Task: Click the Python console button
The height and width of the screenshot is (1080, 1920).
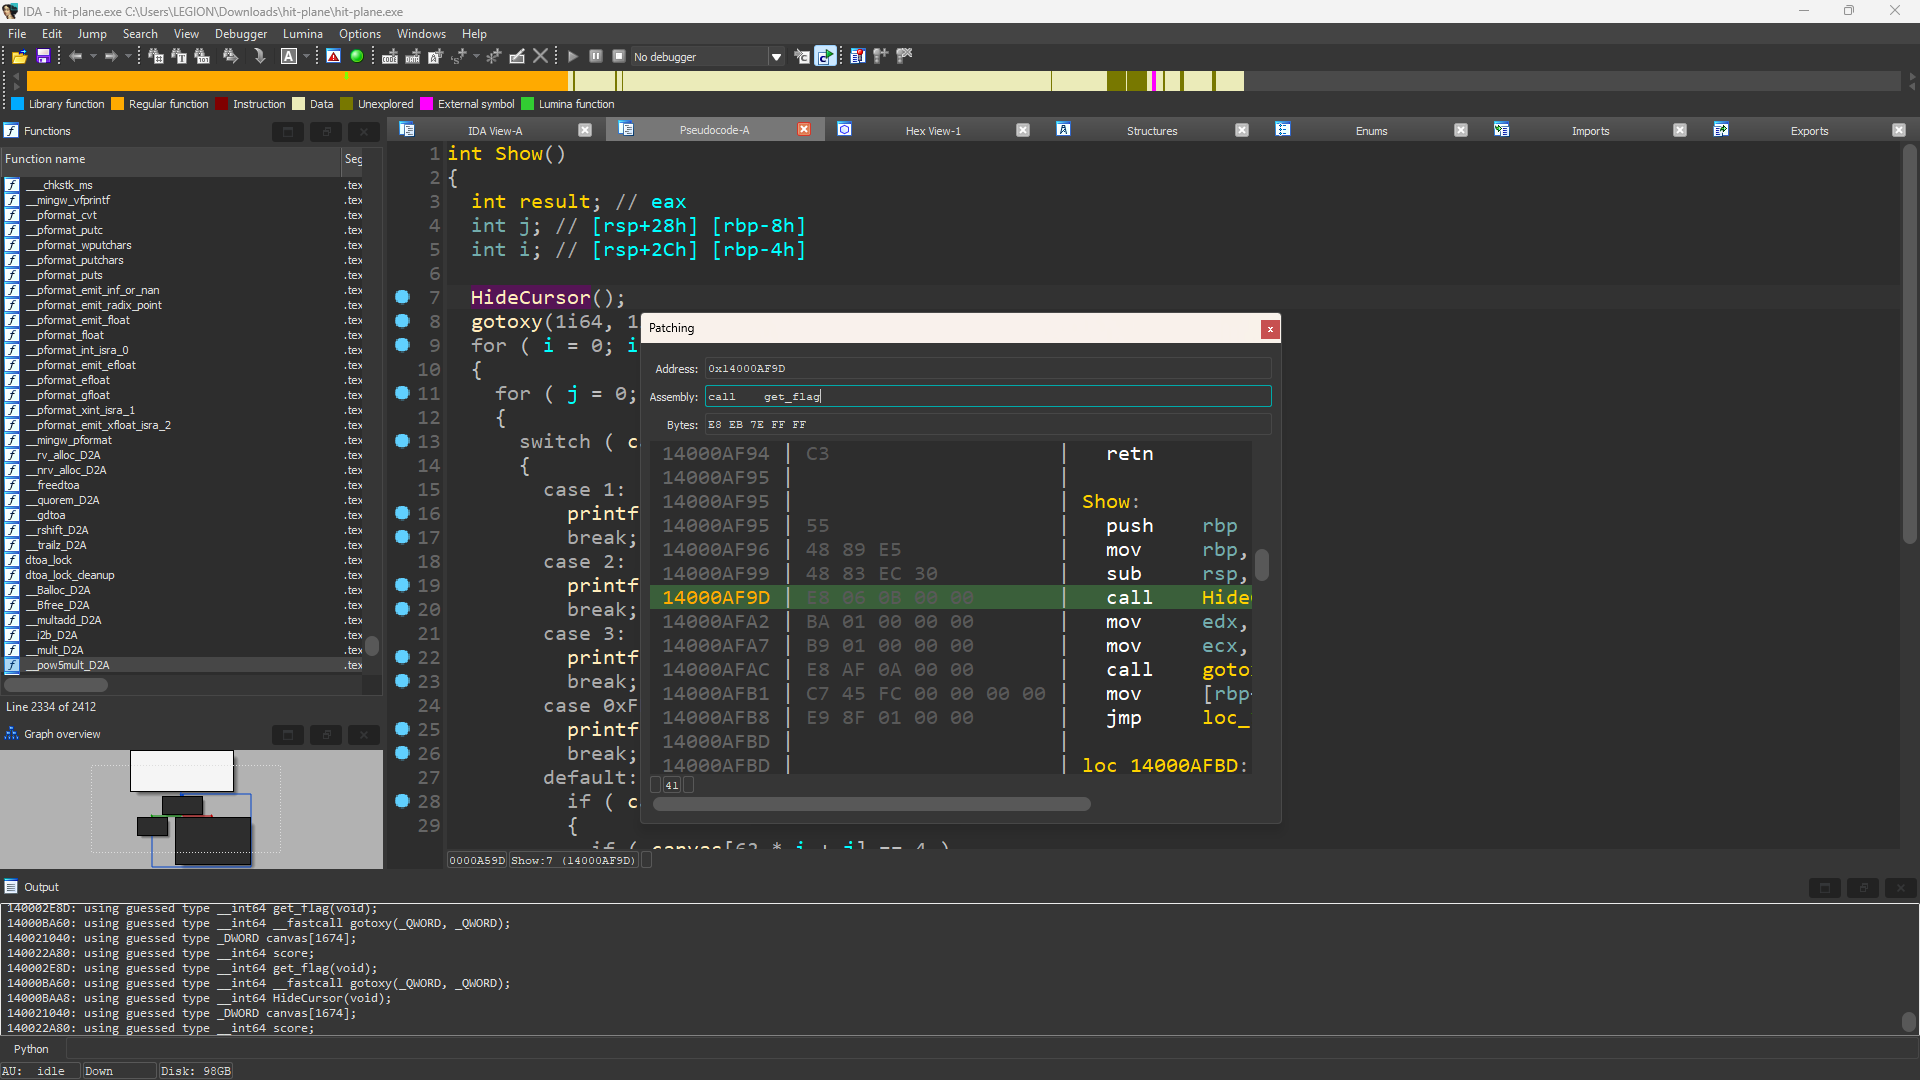Action: (31, 1049)
